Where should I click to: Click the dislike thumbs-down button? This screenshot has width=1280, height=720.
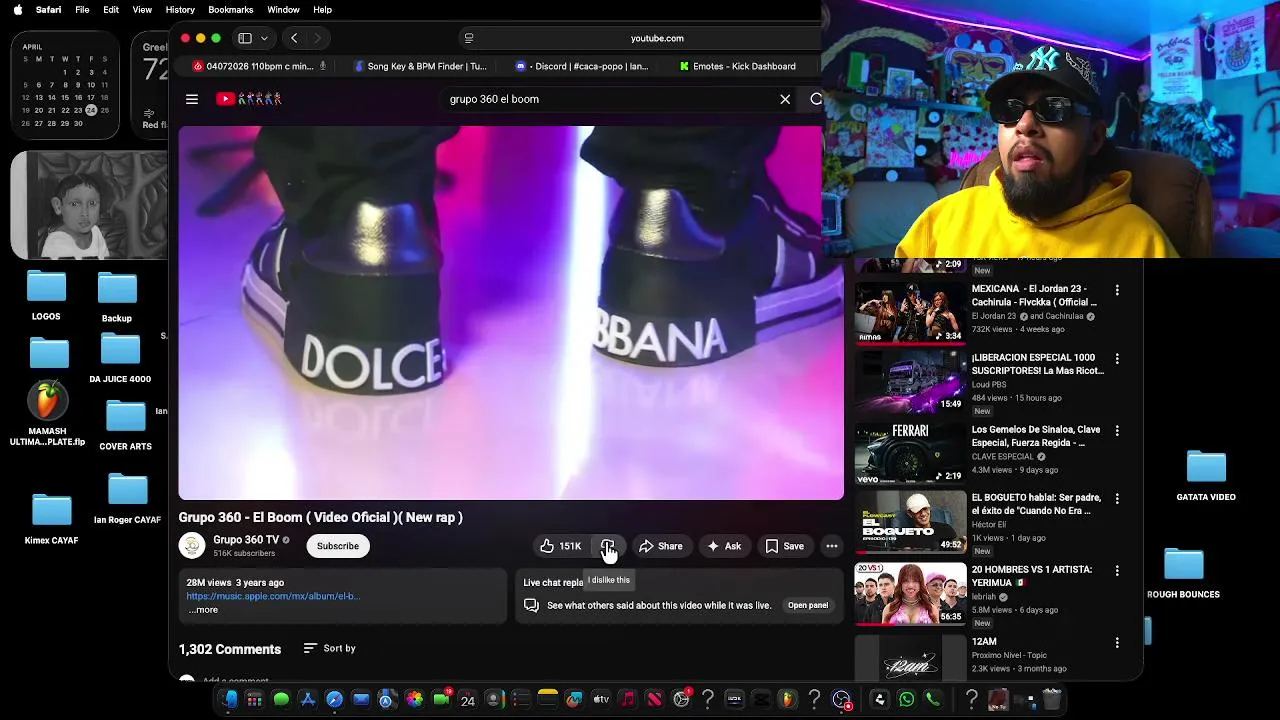click(607, 546)
